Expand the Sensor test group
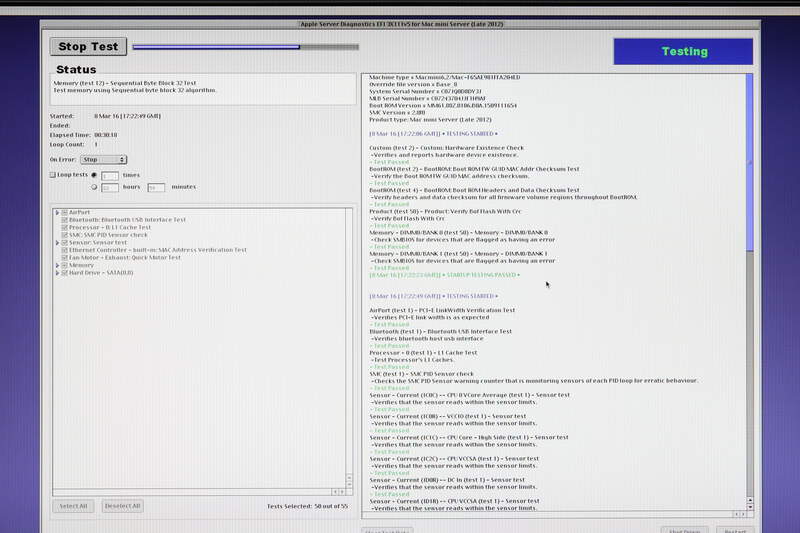 click(x=57, y=242)
